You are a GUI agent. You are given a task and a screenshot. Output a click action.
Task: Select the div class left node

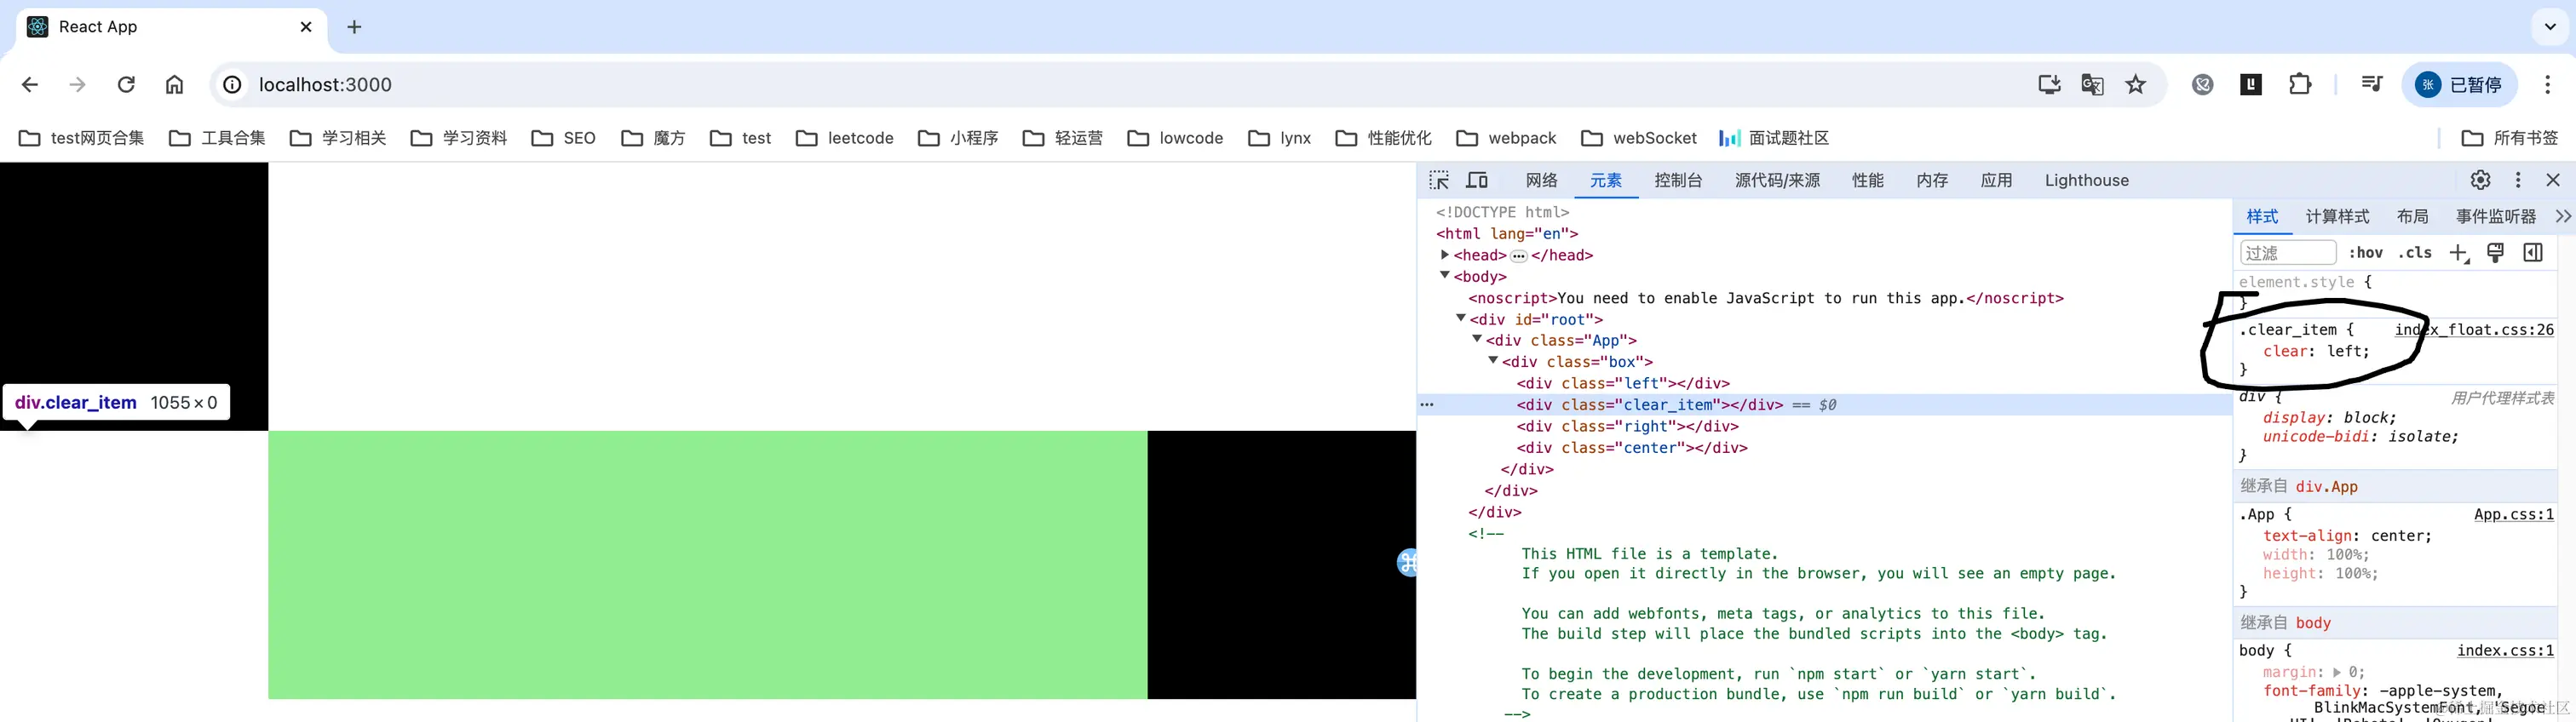coord(1623,383)
